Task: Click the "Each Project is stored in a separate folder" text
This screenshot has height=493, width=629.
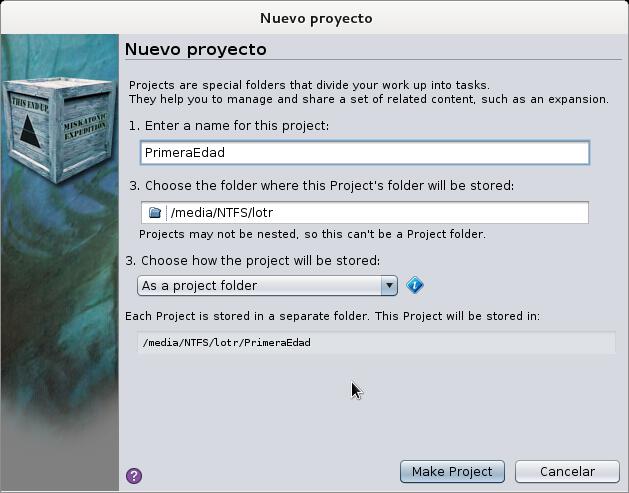Action: point(332,316)
